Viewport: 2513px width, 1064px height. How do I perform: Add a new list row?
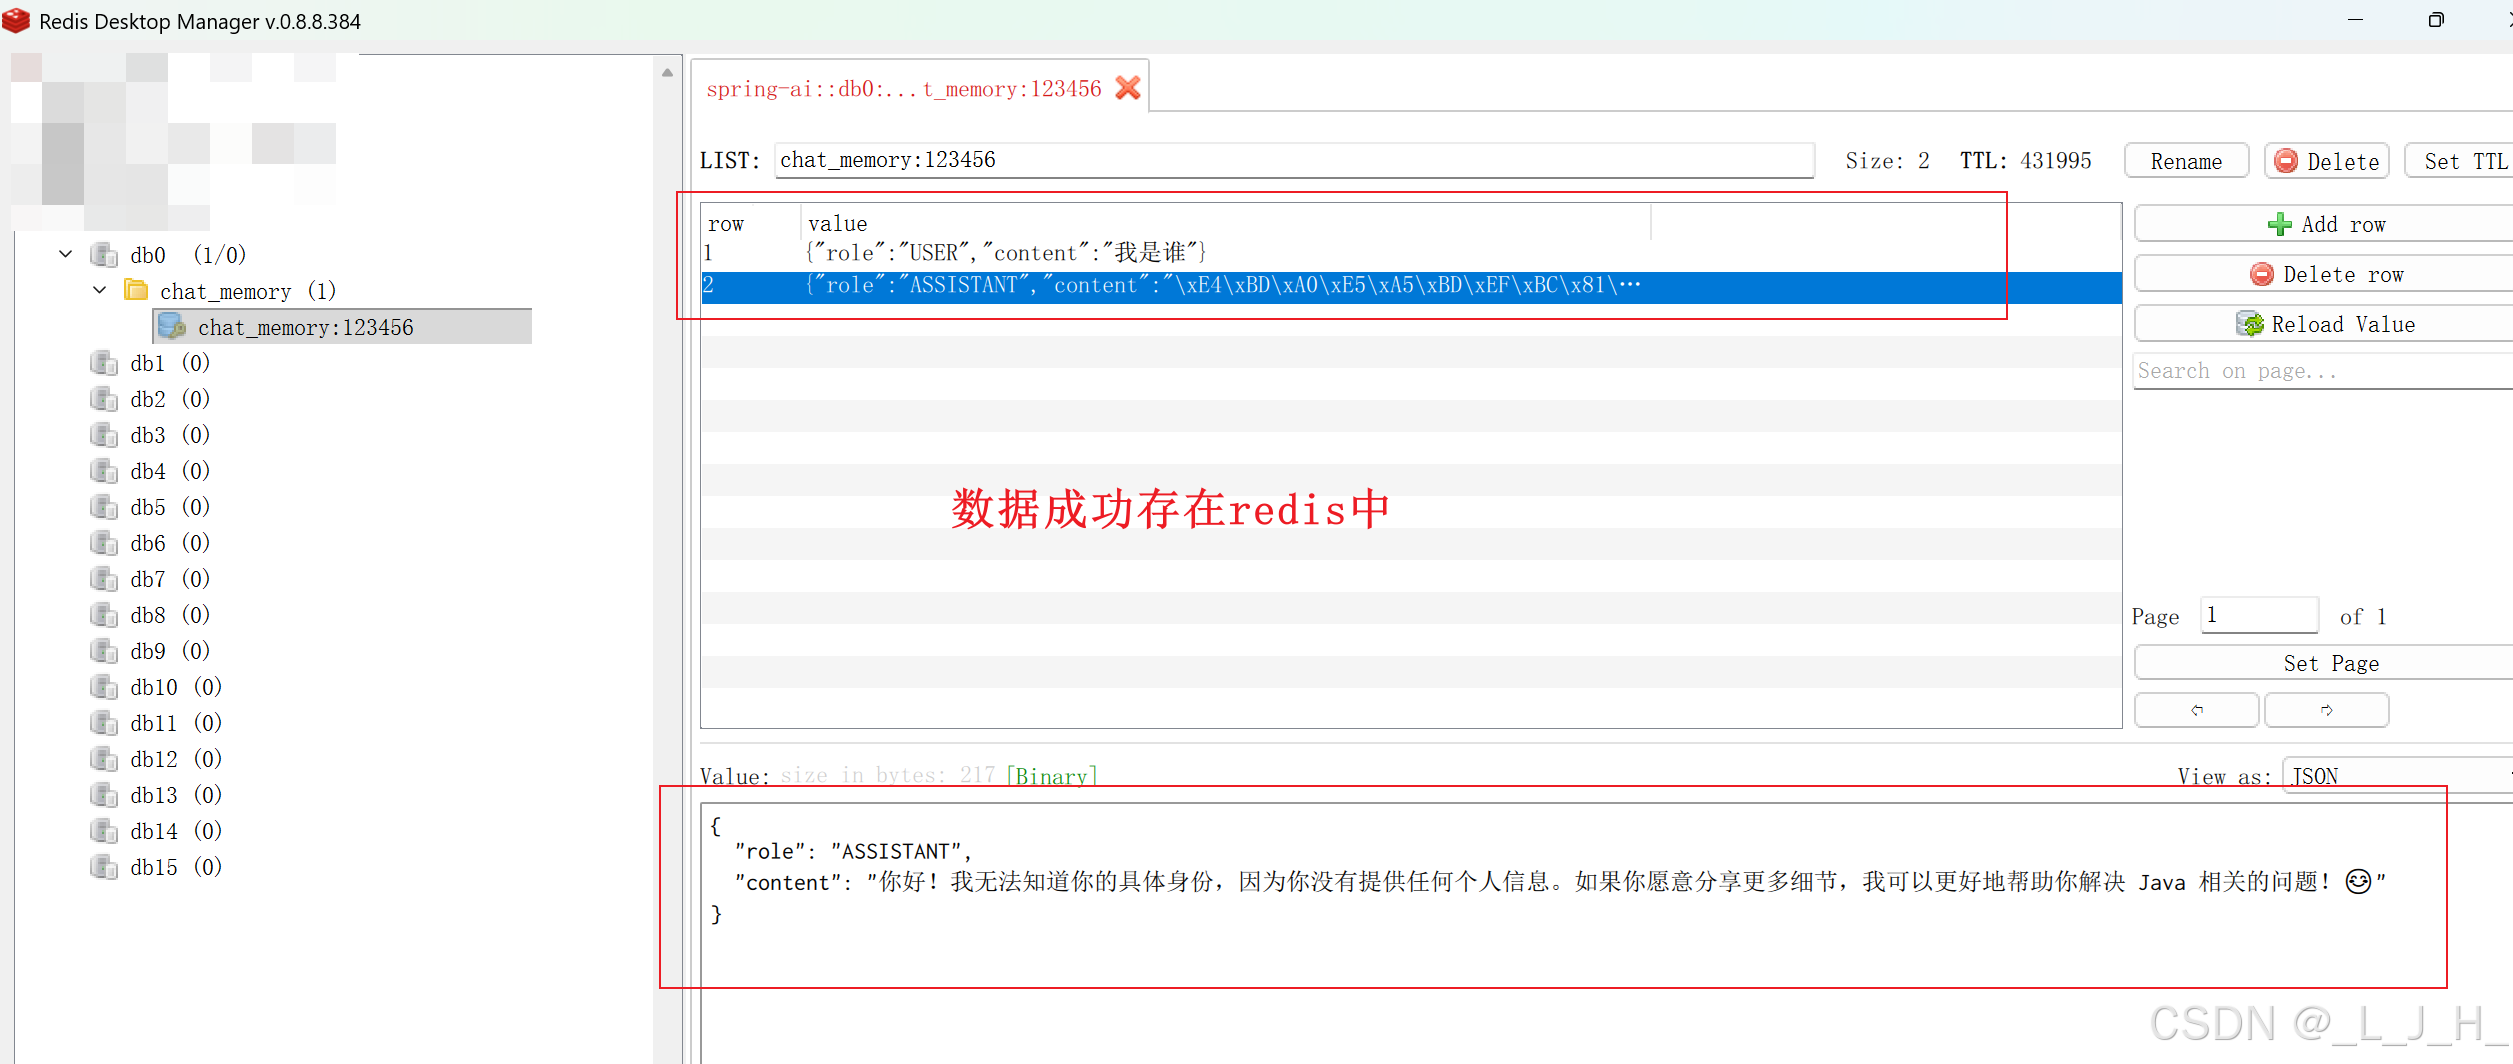[2326, 224]
